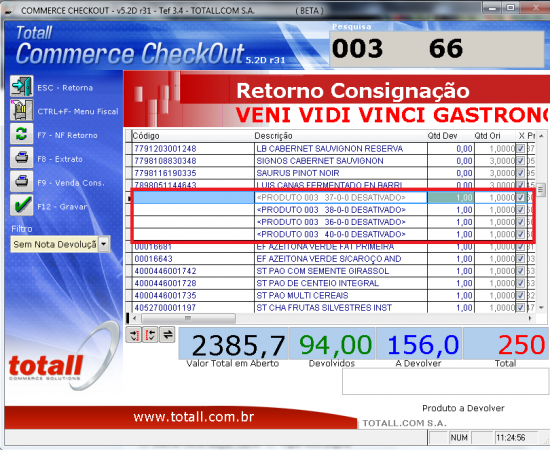Click the F12 Gravar green checkmark icon
The width and height of the screenshot is (550, 450).
tap(22, 205)
